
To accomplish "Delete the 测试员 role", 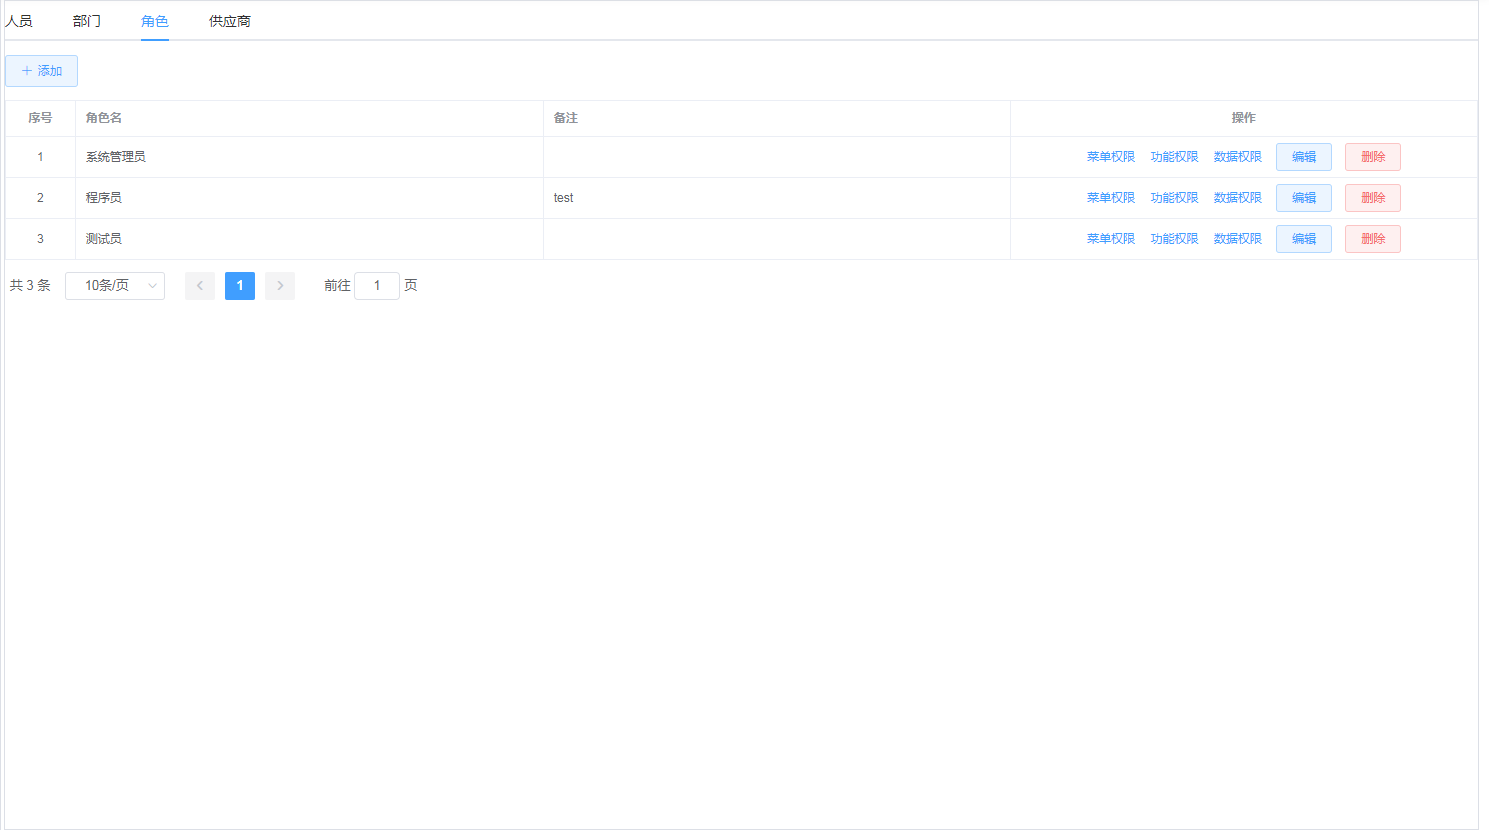I will pos(1372,239).
